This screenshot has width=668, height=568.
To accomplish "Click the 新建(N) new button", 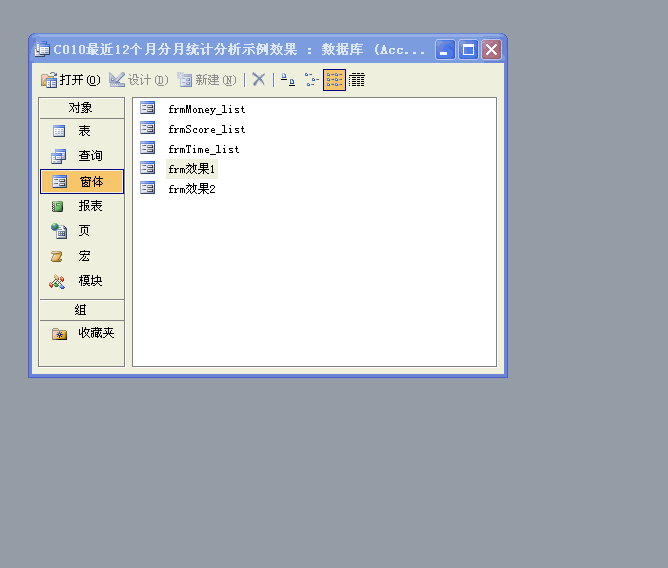I will [x=207, y=80].
